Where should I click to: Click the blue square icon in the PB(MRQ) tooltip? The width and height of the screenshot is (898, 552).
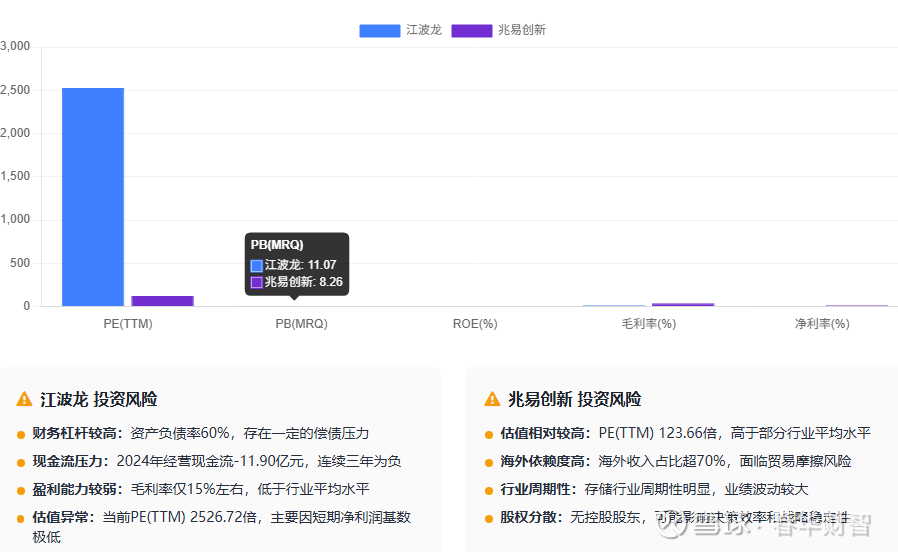tap(257, 265)
